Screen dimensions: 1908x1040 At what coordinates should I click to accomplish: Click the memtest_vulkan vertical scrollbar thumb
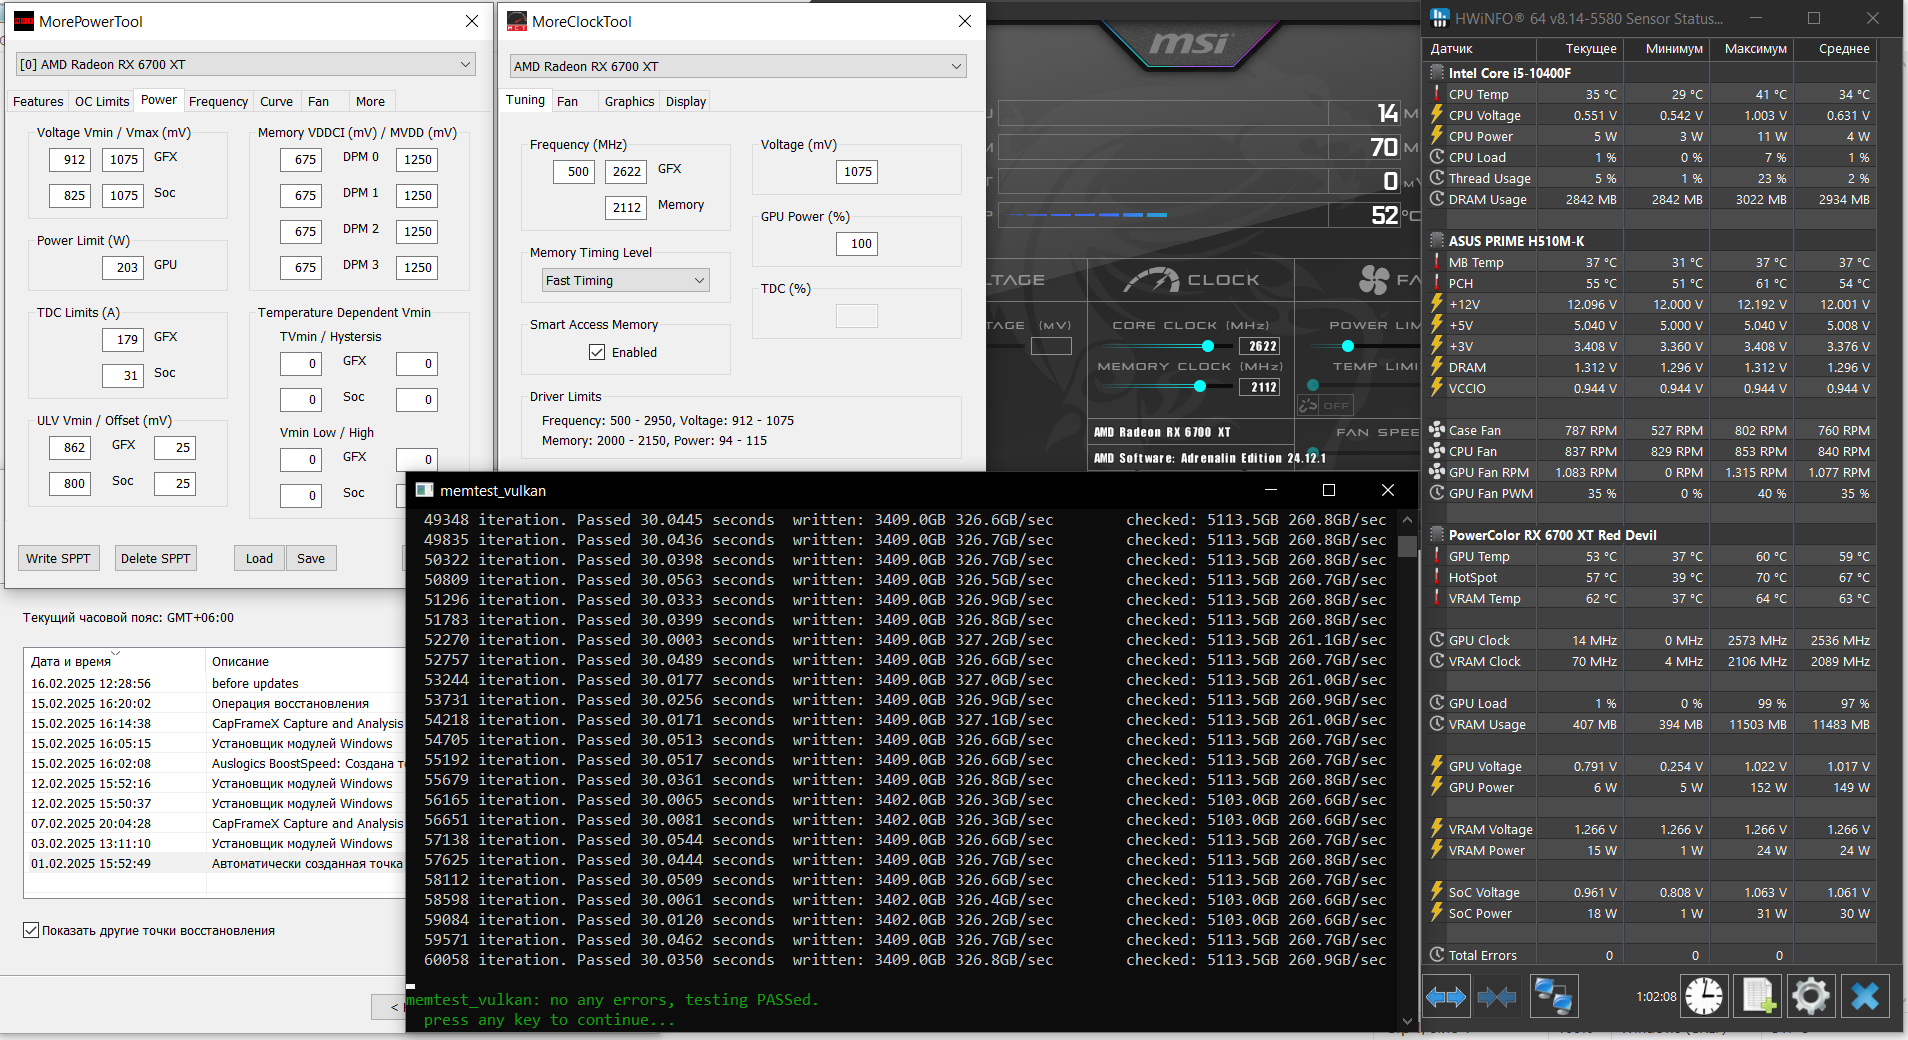click(x=1407, y=546)
